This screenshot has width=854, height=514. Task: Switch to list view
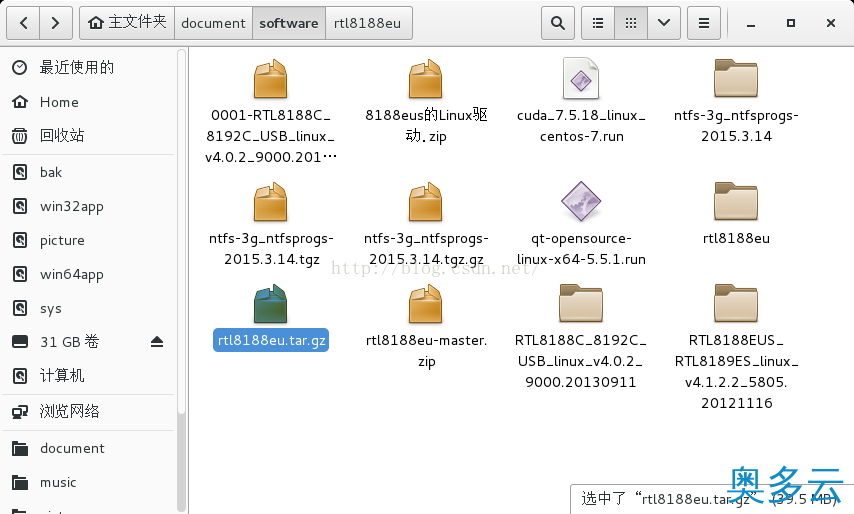[x=598, y=23]
